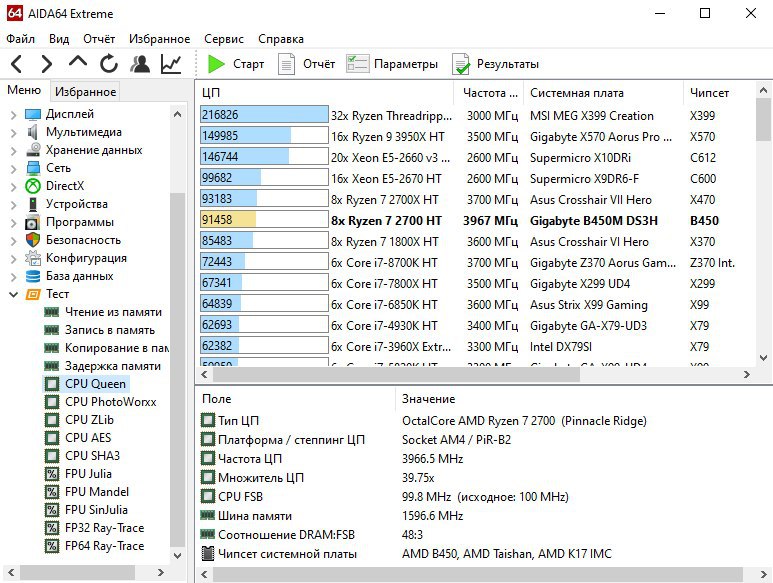Viewport: 773px width, 583px height.
Task: Collapse the Тест tree node
Action: coord(13,294)
